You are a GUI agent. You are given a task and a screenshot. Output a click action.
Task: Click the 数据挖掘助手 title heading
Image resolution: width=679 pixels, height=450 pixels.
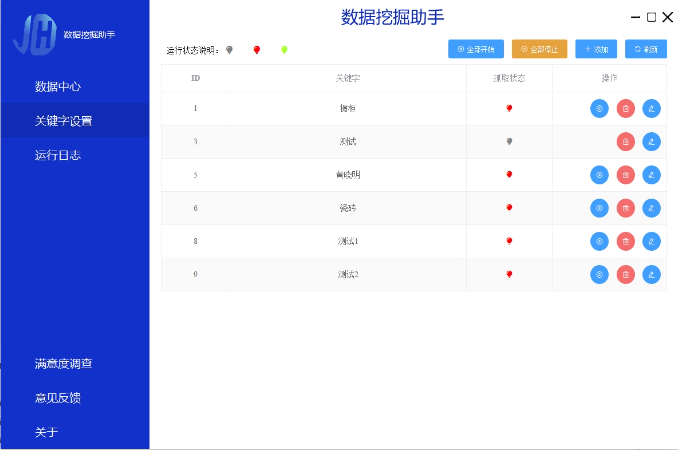[x=393, y=17]
